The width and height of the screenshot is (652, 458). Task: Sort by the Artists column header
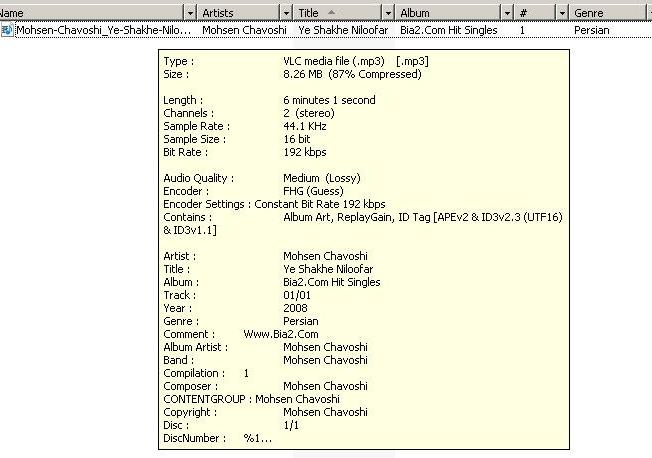(239, 13)
